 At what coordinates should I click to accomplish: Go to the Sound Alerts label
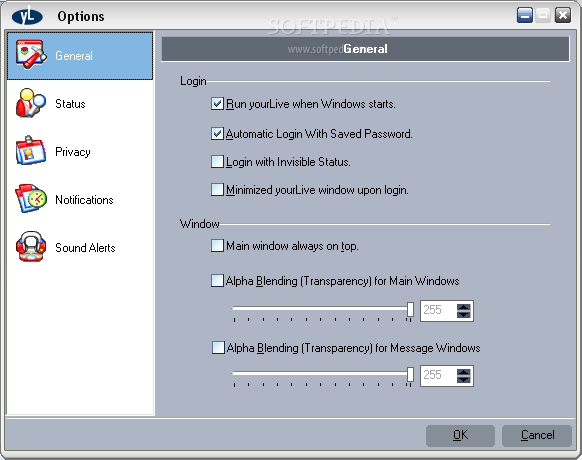tap(85, 248)
